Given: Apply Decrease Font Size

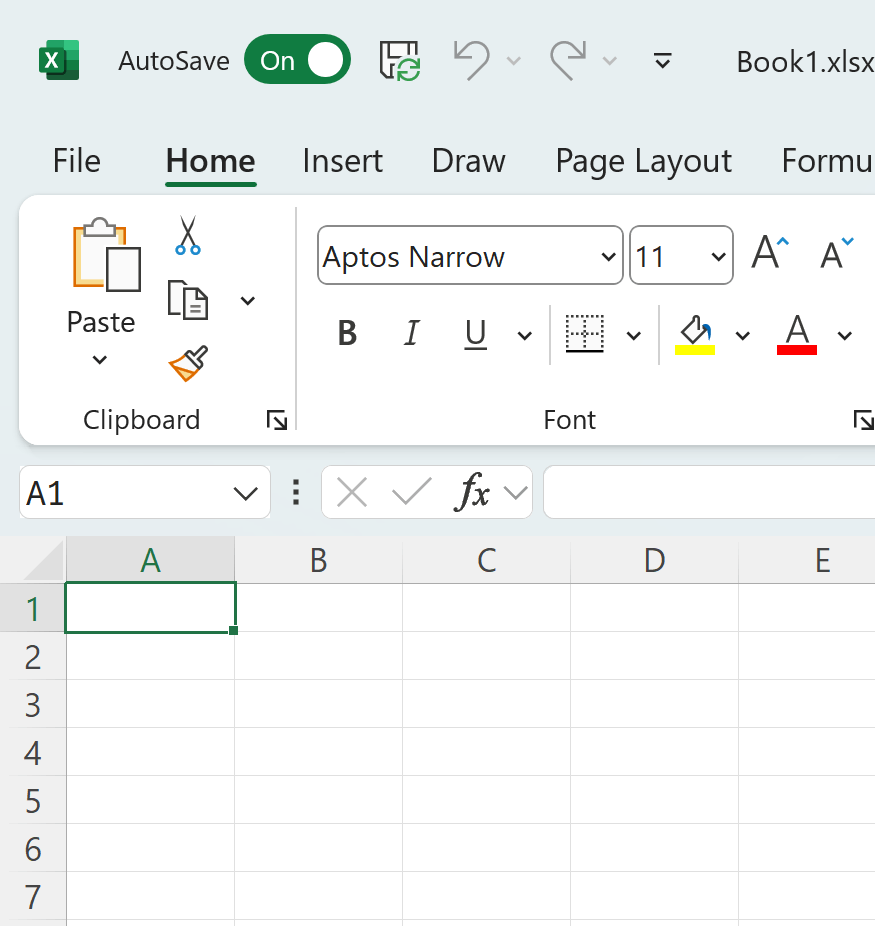Looking at the screenshot, I should (x=833, y=252).
